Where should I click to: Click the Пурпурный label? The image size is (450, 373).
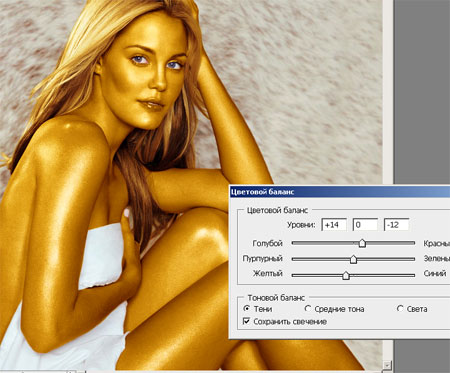pyautogui.click(x=263, y=259)
